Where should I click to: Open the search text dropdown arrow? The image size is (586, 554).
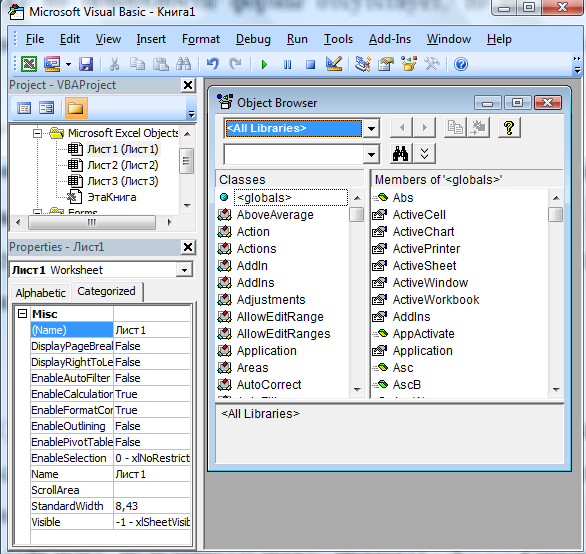click(x=371, y=154)
